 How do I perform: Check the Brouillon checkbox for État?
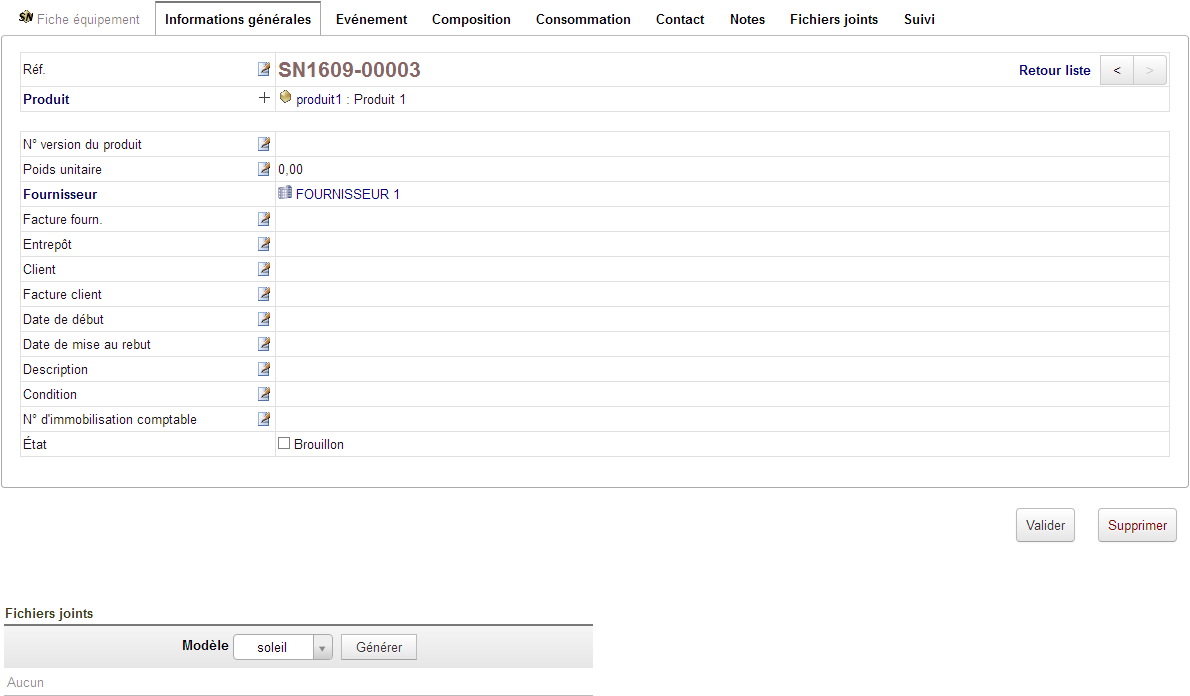[283, 442]
